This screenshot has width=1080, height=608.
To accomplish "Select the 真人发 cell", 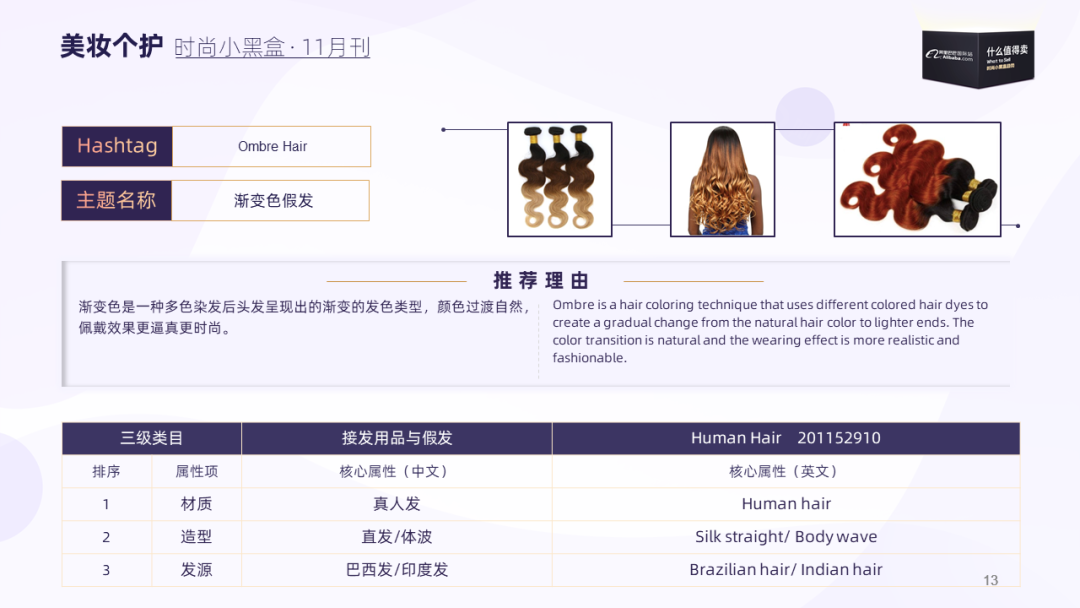I will coord(397,504).
